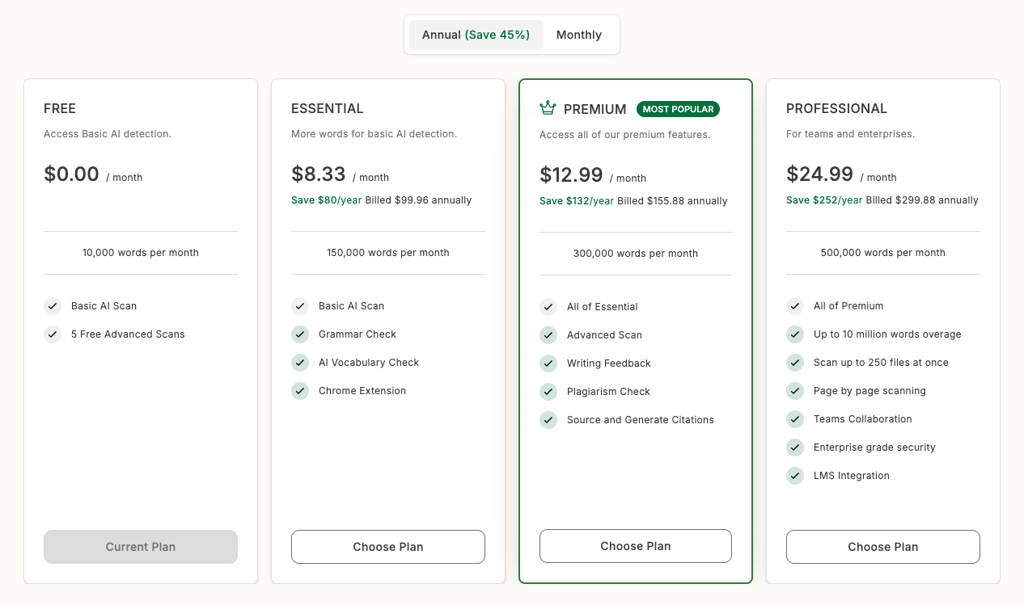The height and width of the screenshot is (605, 1024).
Task: Click checkmark beside Page by page scanning
Action: coord(795,391)
